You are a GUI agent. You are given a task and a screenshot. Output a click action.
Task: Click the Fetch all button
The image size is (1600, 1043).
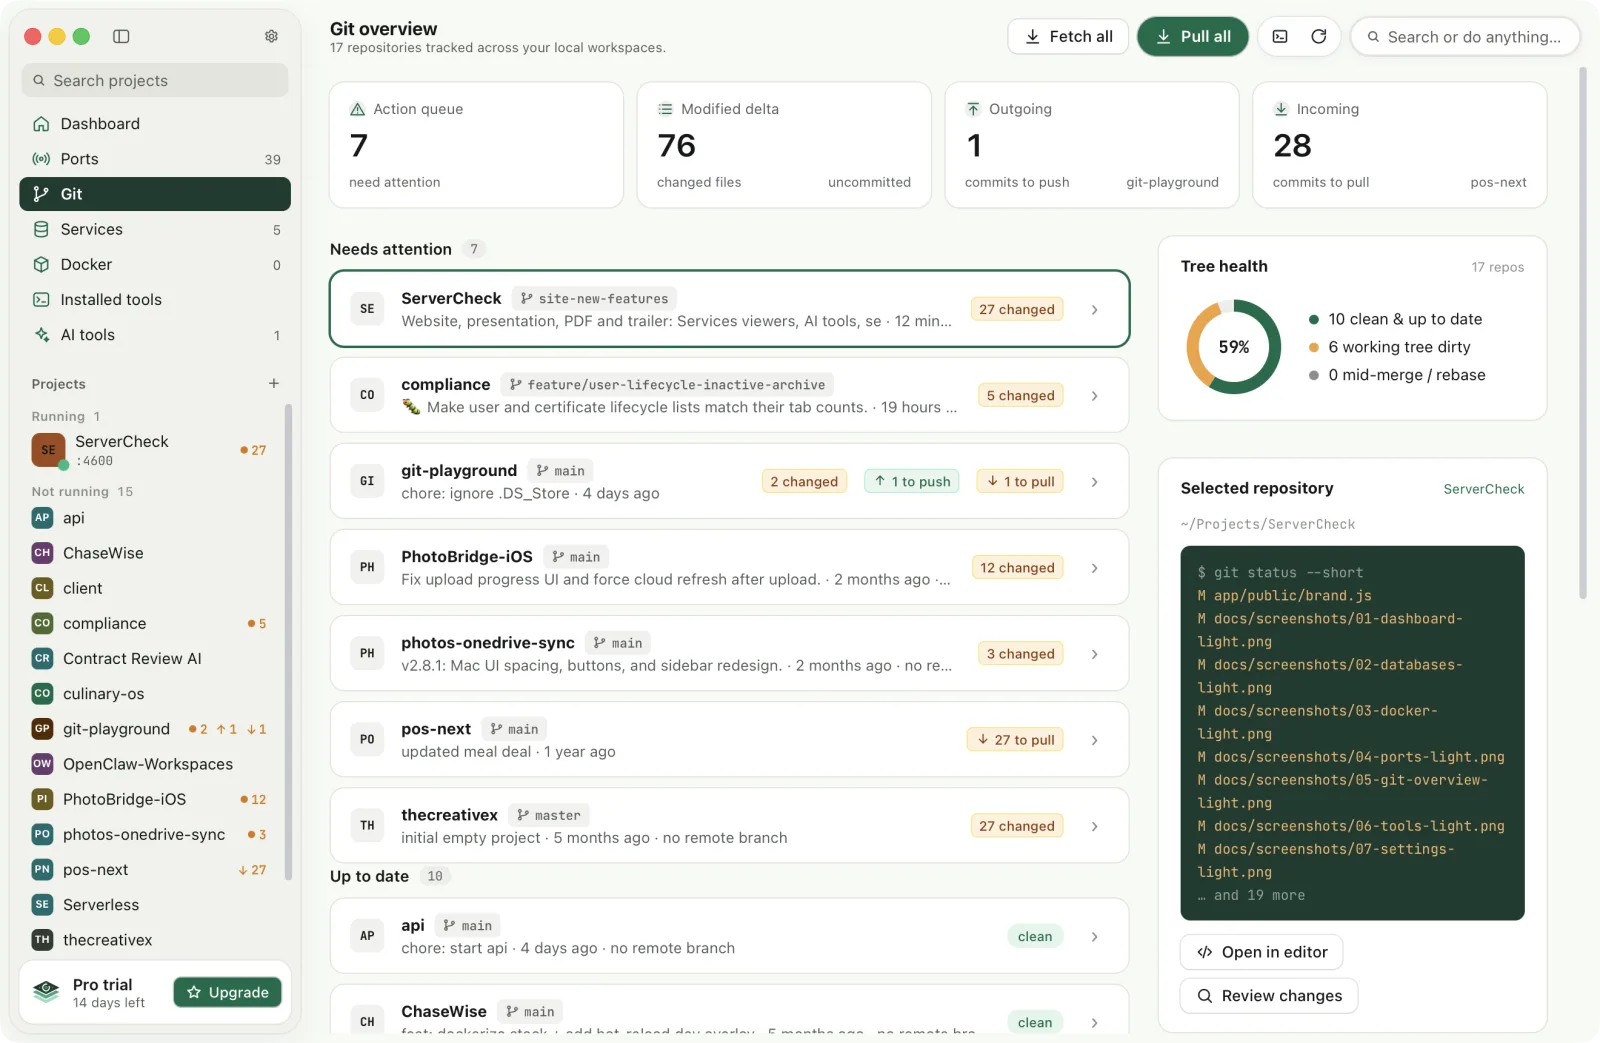[1068, 37]
